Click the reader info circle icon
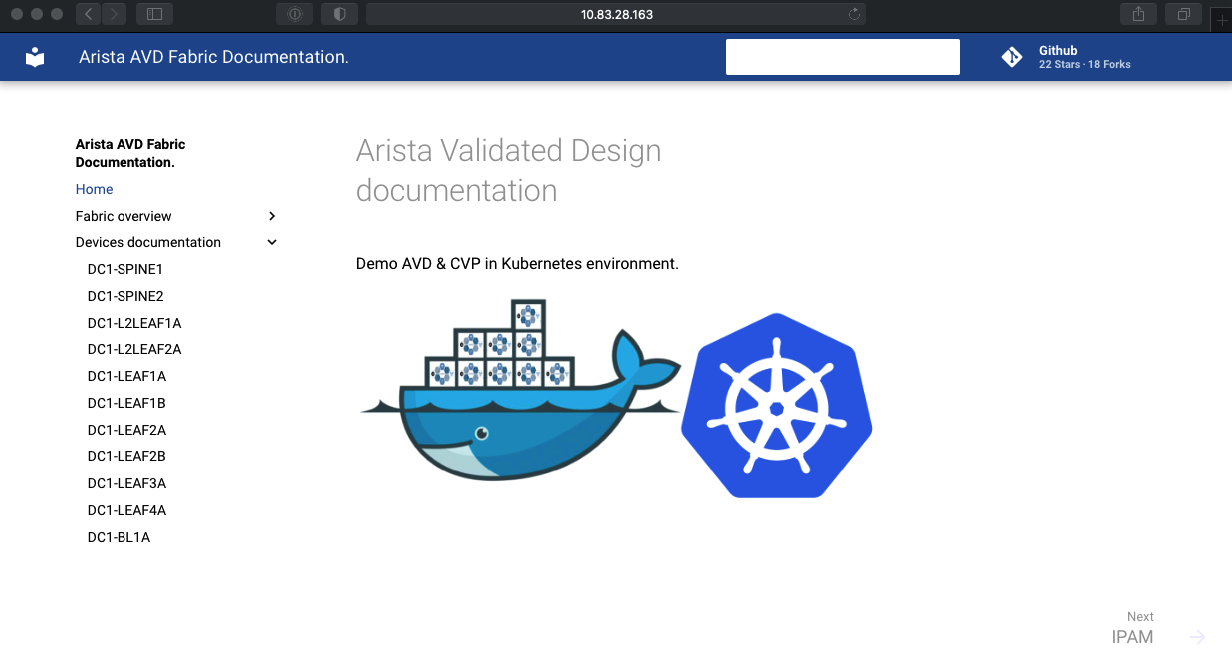 click(x=295, y=14)
